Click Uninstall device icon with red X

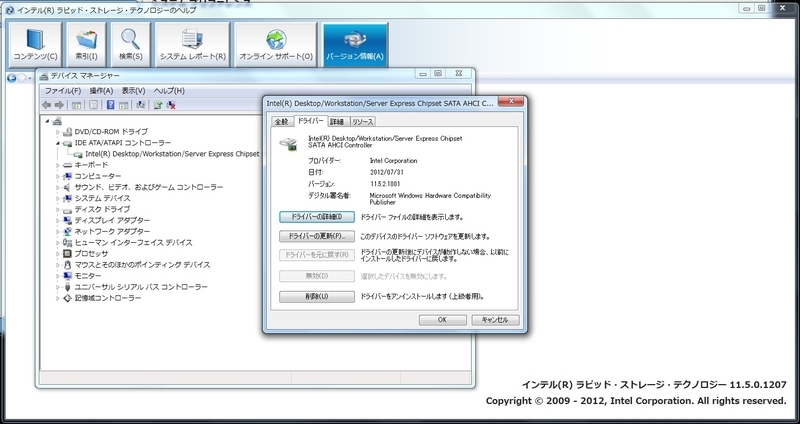coord(171,105)
